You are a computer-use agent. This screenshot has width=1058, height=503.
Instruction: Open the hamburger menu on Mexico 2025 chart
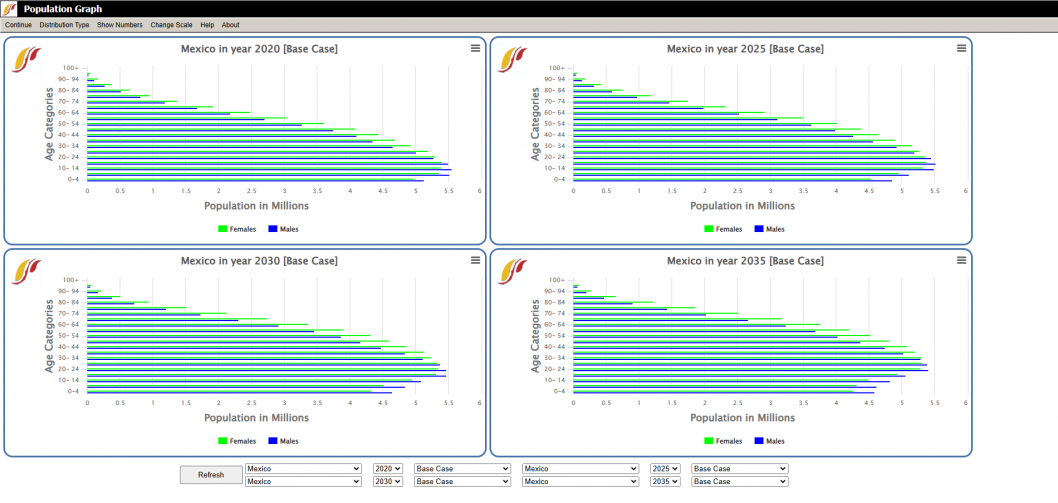click(x=962, y=48)
